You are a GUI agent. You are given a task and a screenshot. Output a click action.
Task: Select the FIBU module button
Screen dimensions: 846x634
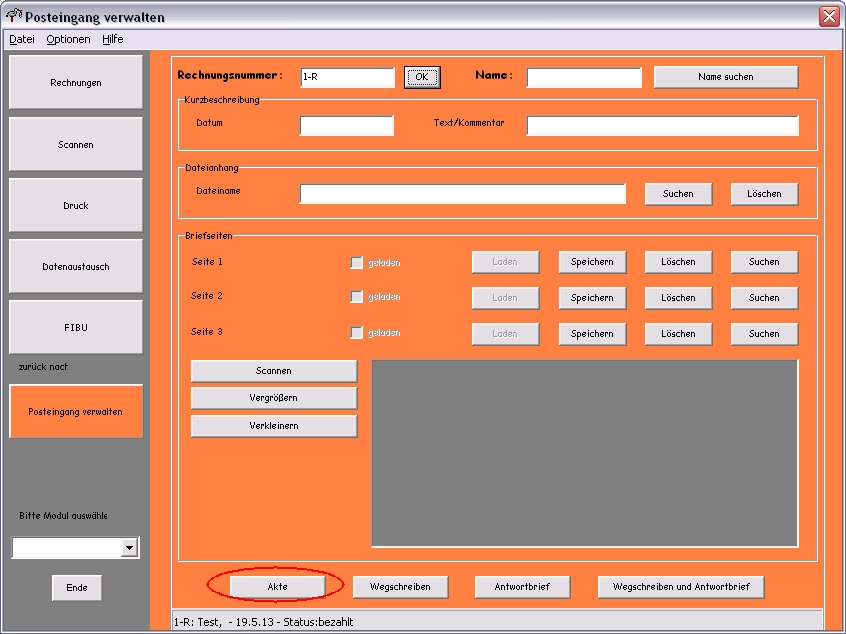pos(76,328)
